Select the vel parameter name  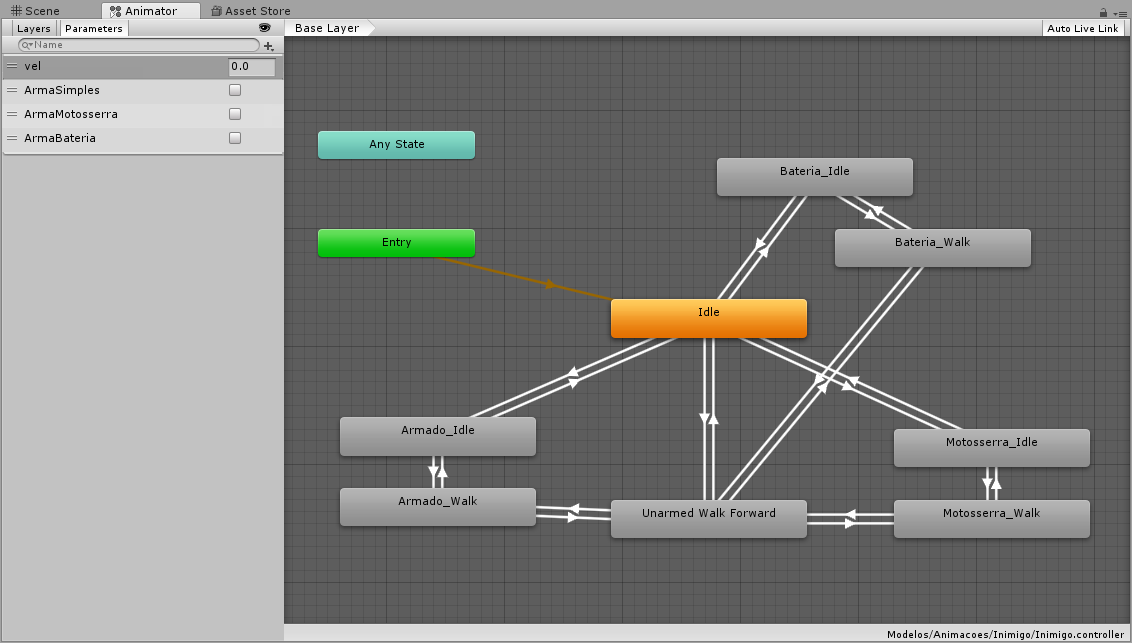tap(32, 66)
